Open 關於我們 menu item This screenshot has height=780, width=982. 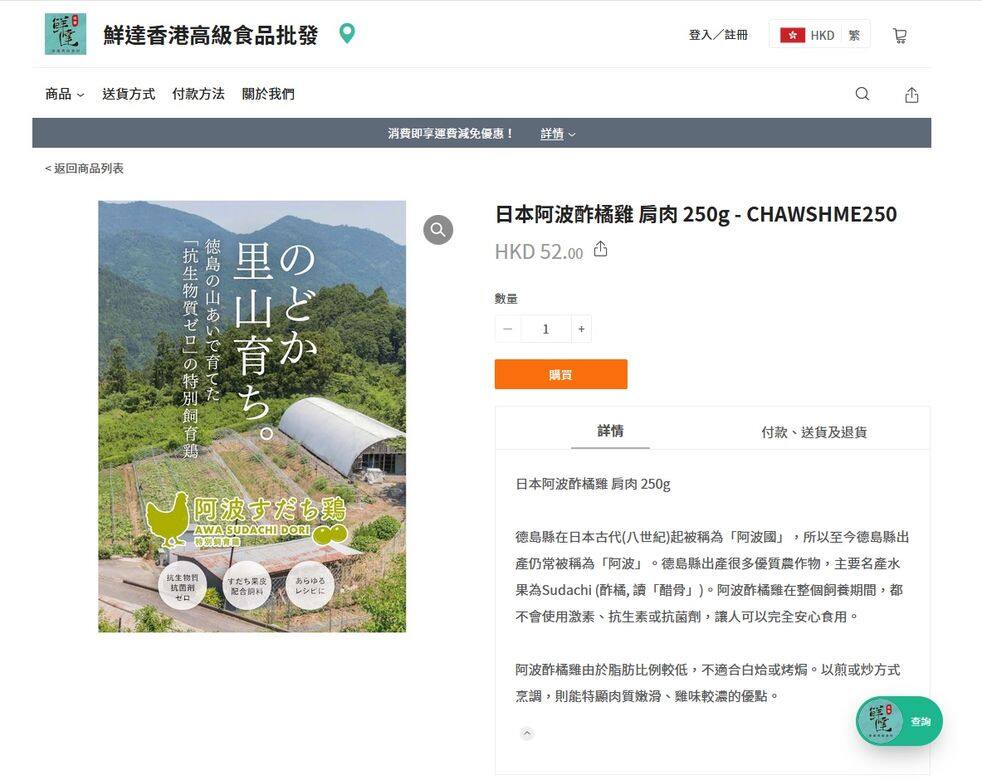[x=268, y=94]
